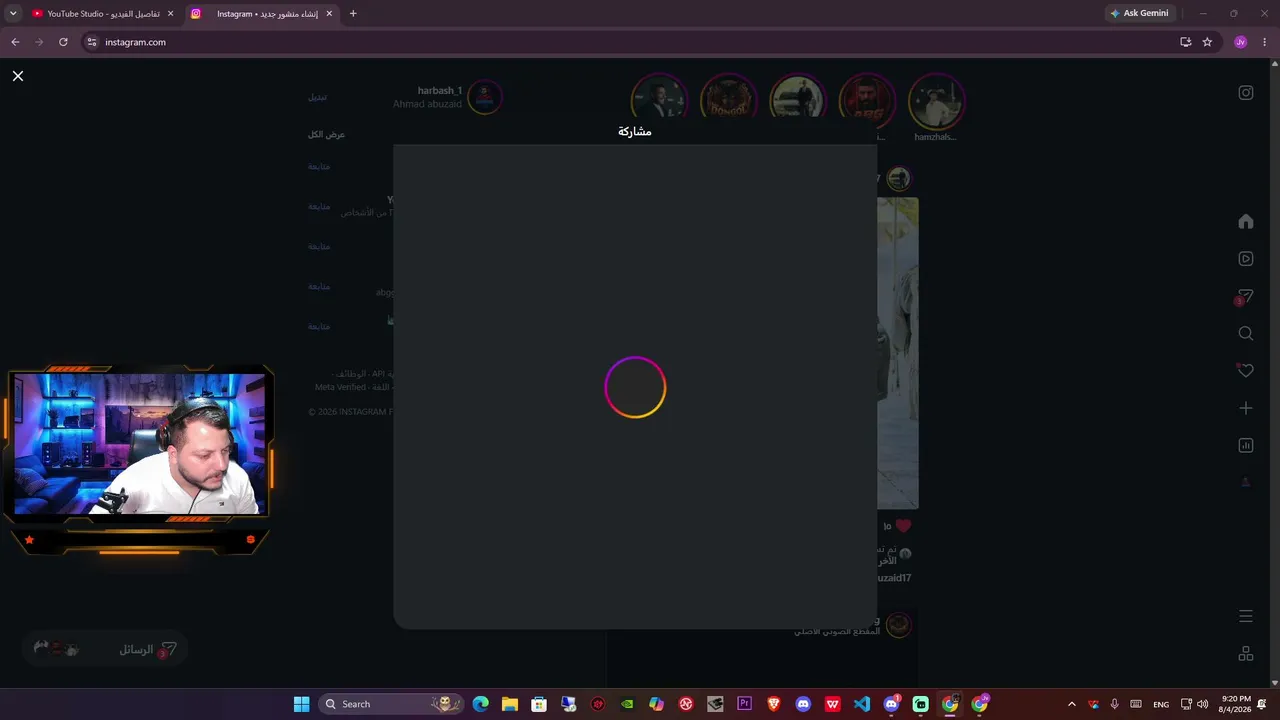This screenshot has height=720, width=1280.
Task: Reload the Instagram page
Action: click(63, 42)
